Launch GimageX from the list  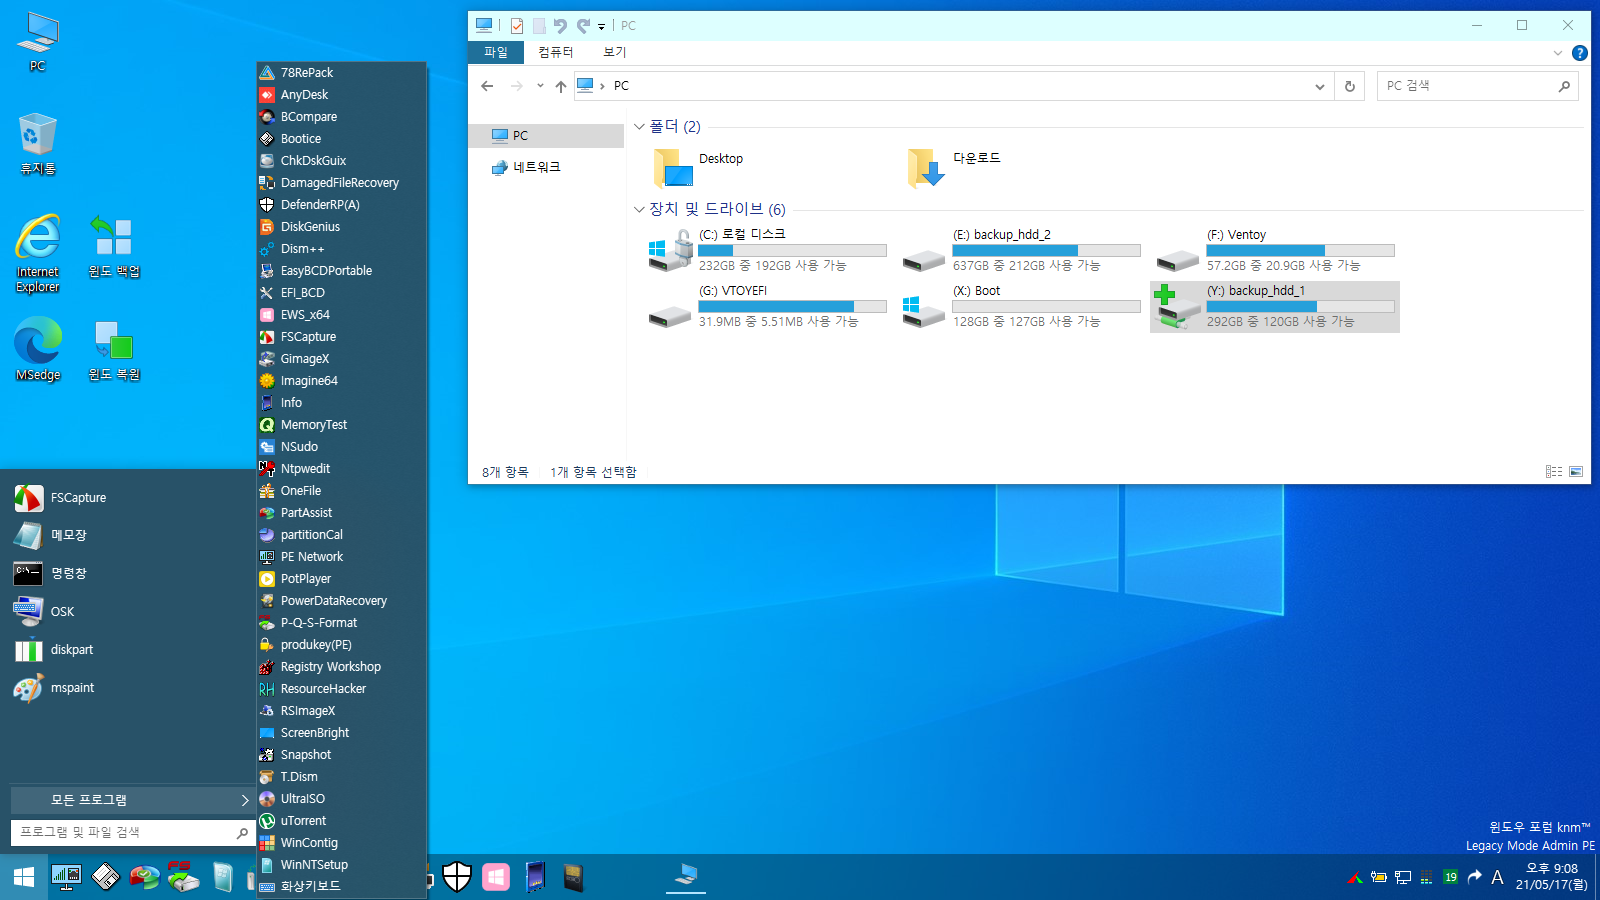click(341, 359)
